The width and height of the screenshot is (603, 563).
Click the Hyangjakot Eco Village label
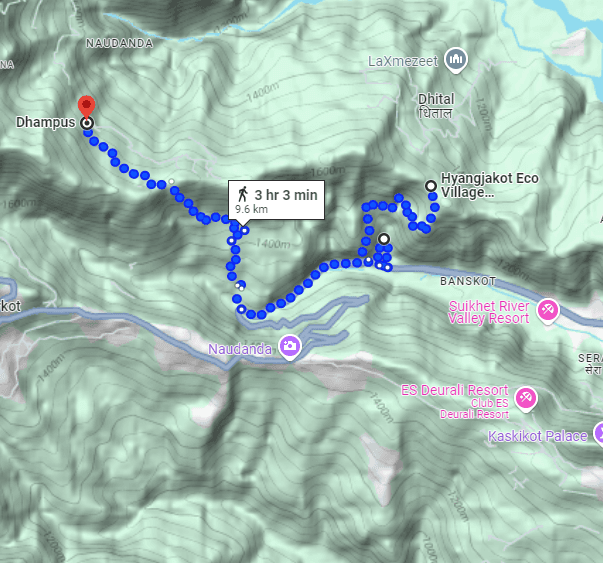490,185
